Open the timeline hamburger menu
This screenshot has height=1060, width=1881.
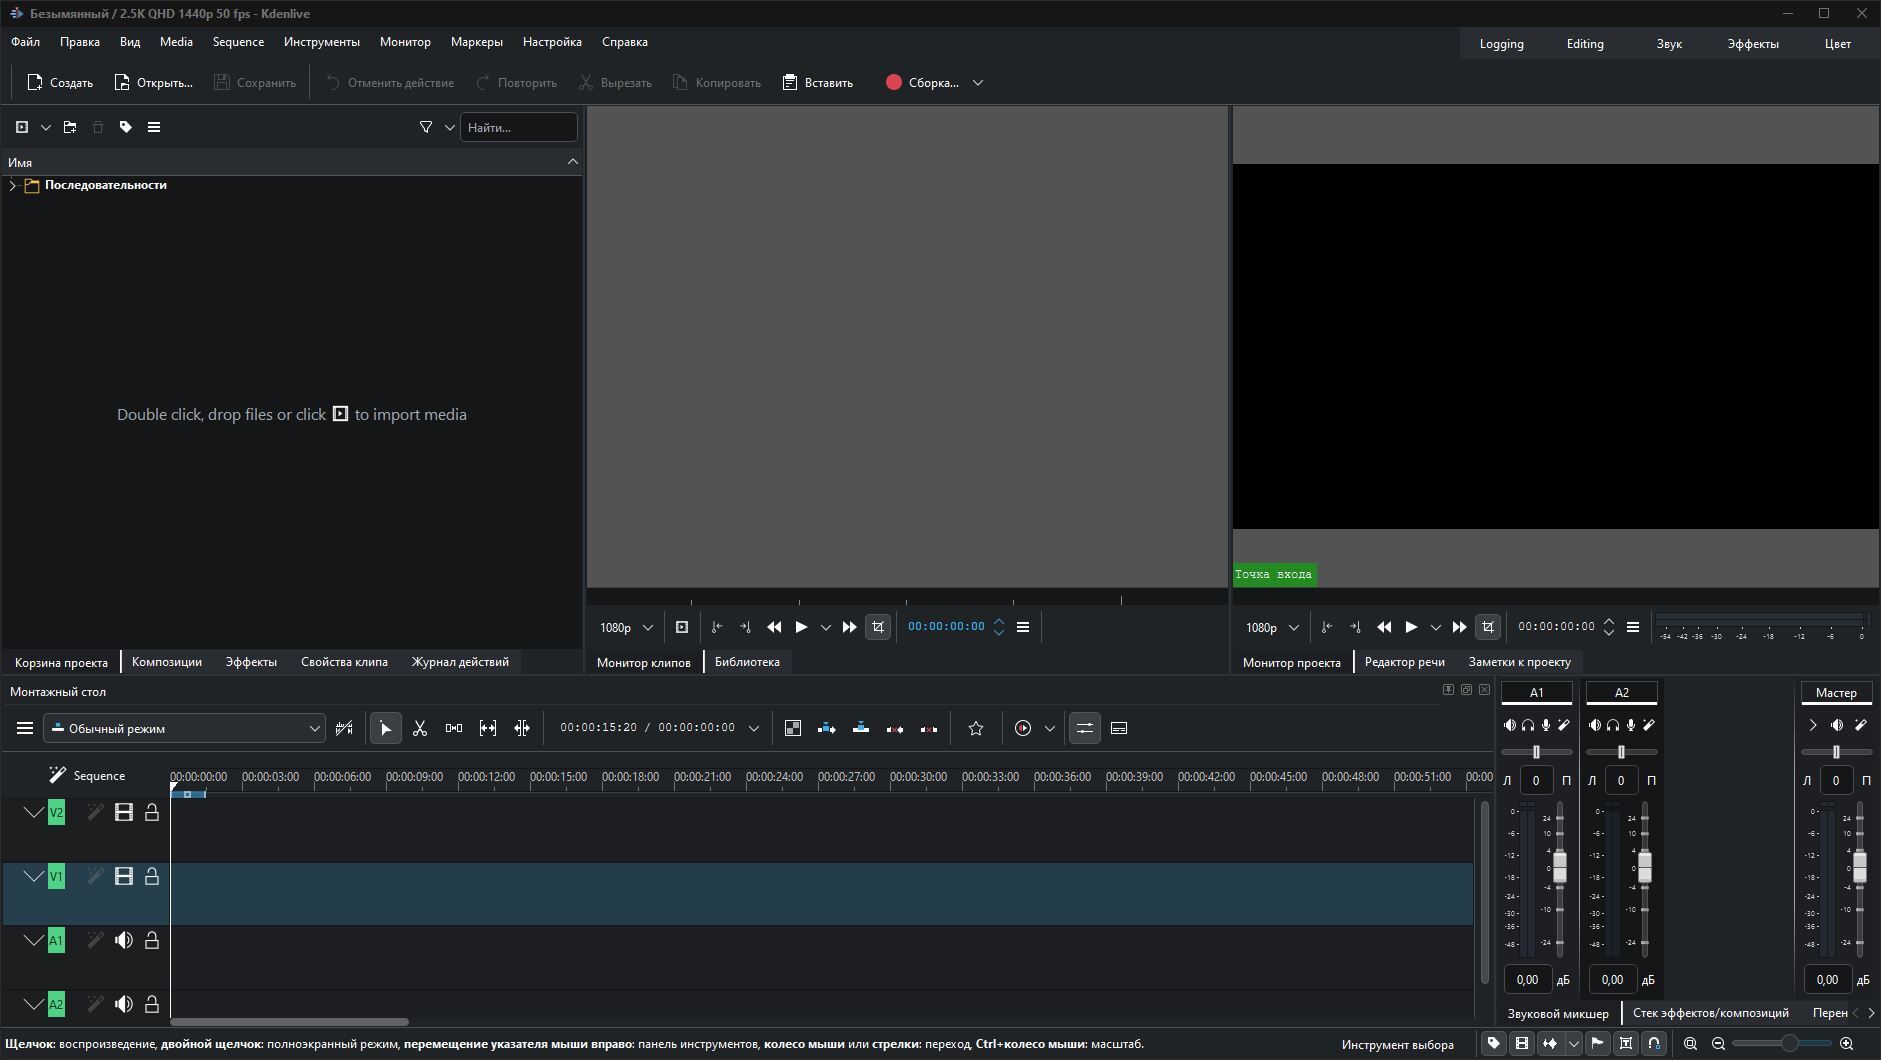point(25,728)
